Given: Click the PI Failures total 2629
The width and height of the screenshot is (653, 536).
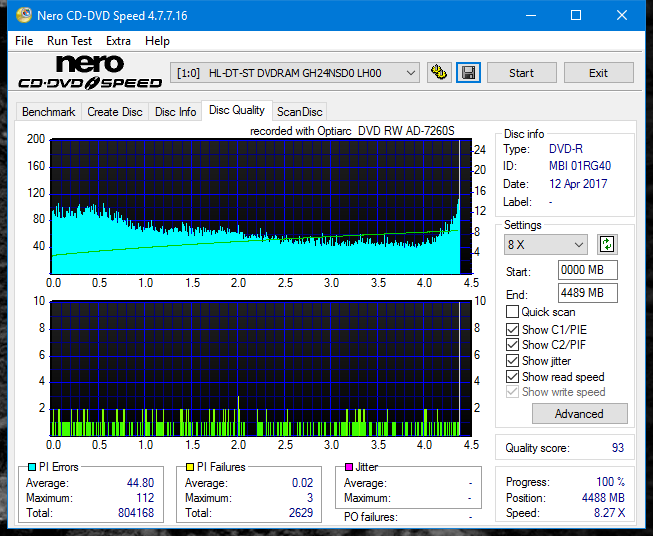Looking at the screenshot, I should [x=301, y=513].
